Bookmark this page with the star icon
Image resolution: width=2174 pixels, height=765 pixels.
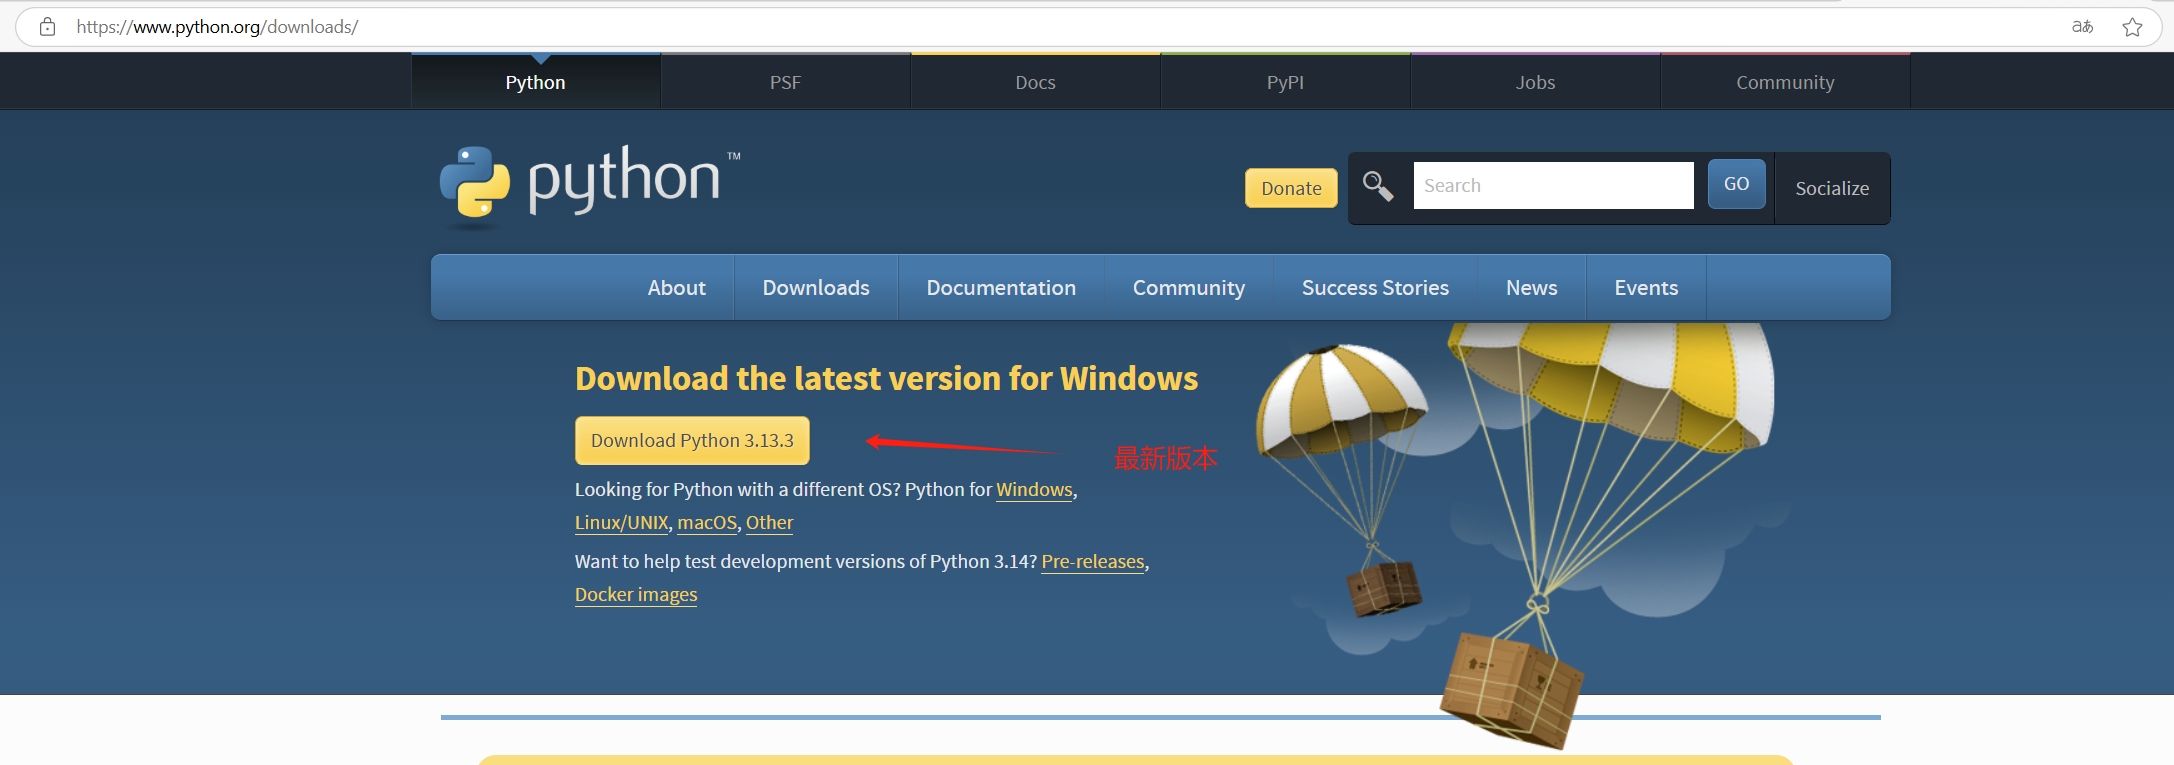click(2132, 27)
